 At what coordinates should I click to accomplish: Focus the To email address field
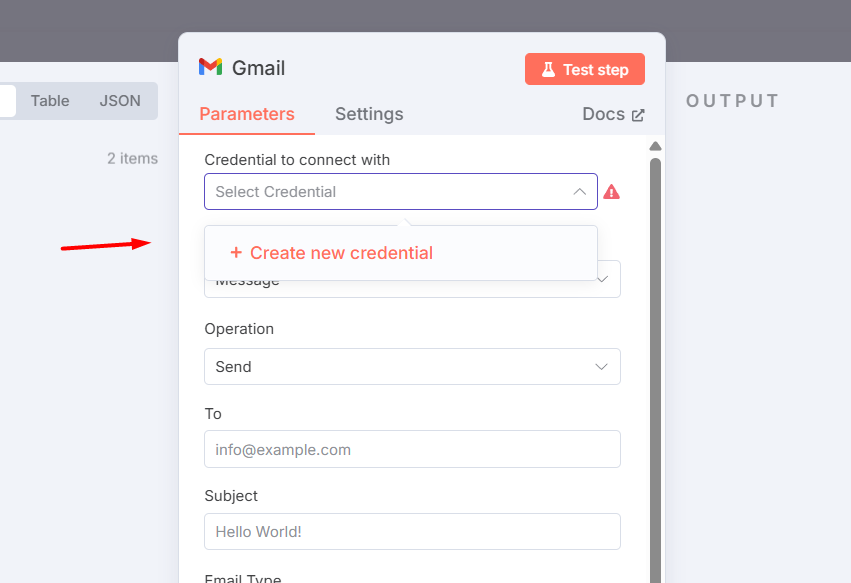(x=412, y=449)
